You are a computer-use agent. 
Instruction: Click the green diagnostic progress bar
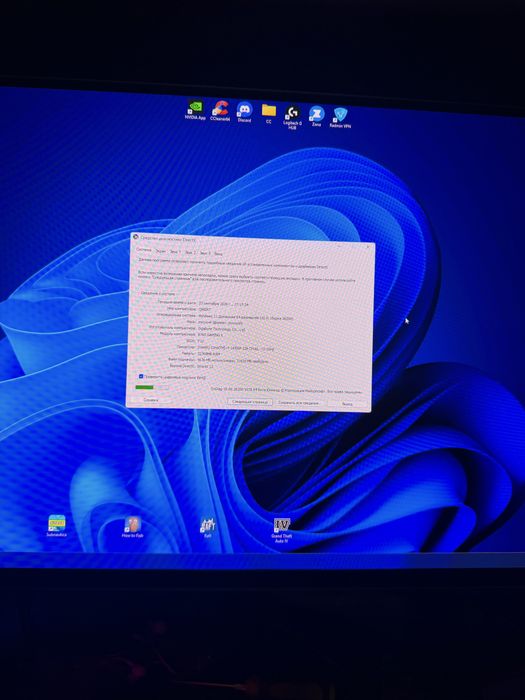click(152, 388)
